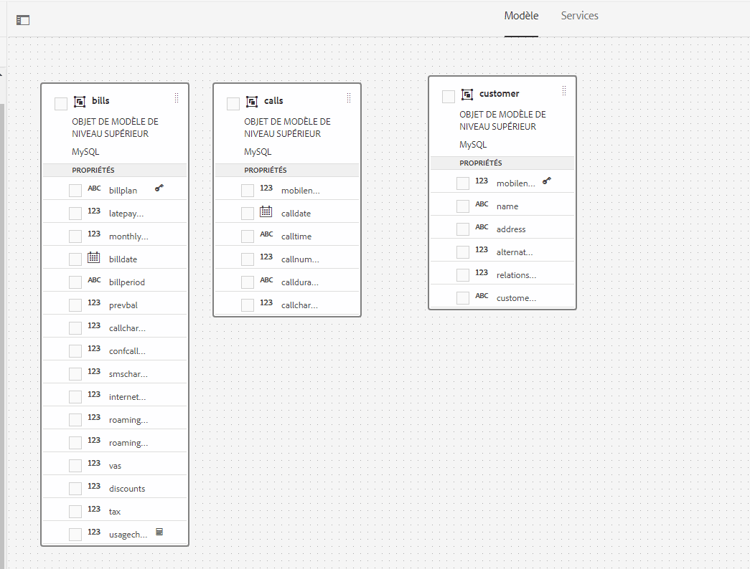Click the calendar type icon for calldate
750x569 pixels.
click(x=266, y=211)
